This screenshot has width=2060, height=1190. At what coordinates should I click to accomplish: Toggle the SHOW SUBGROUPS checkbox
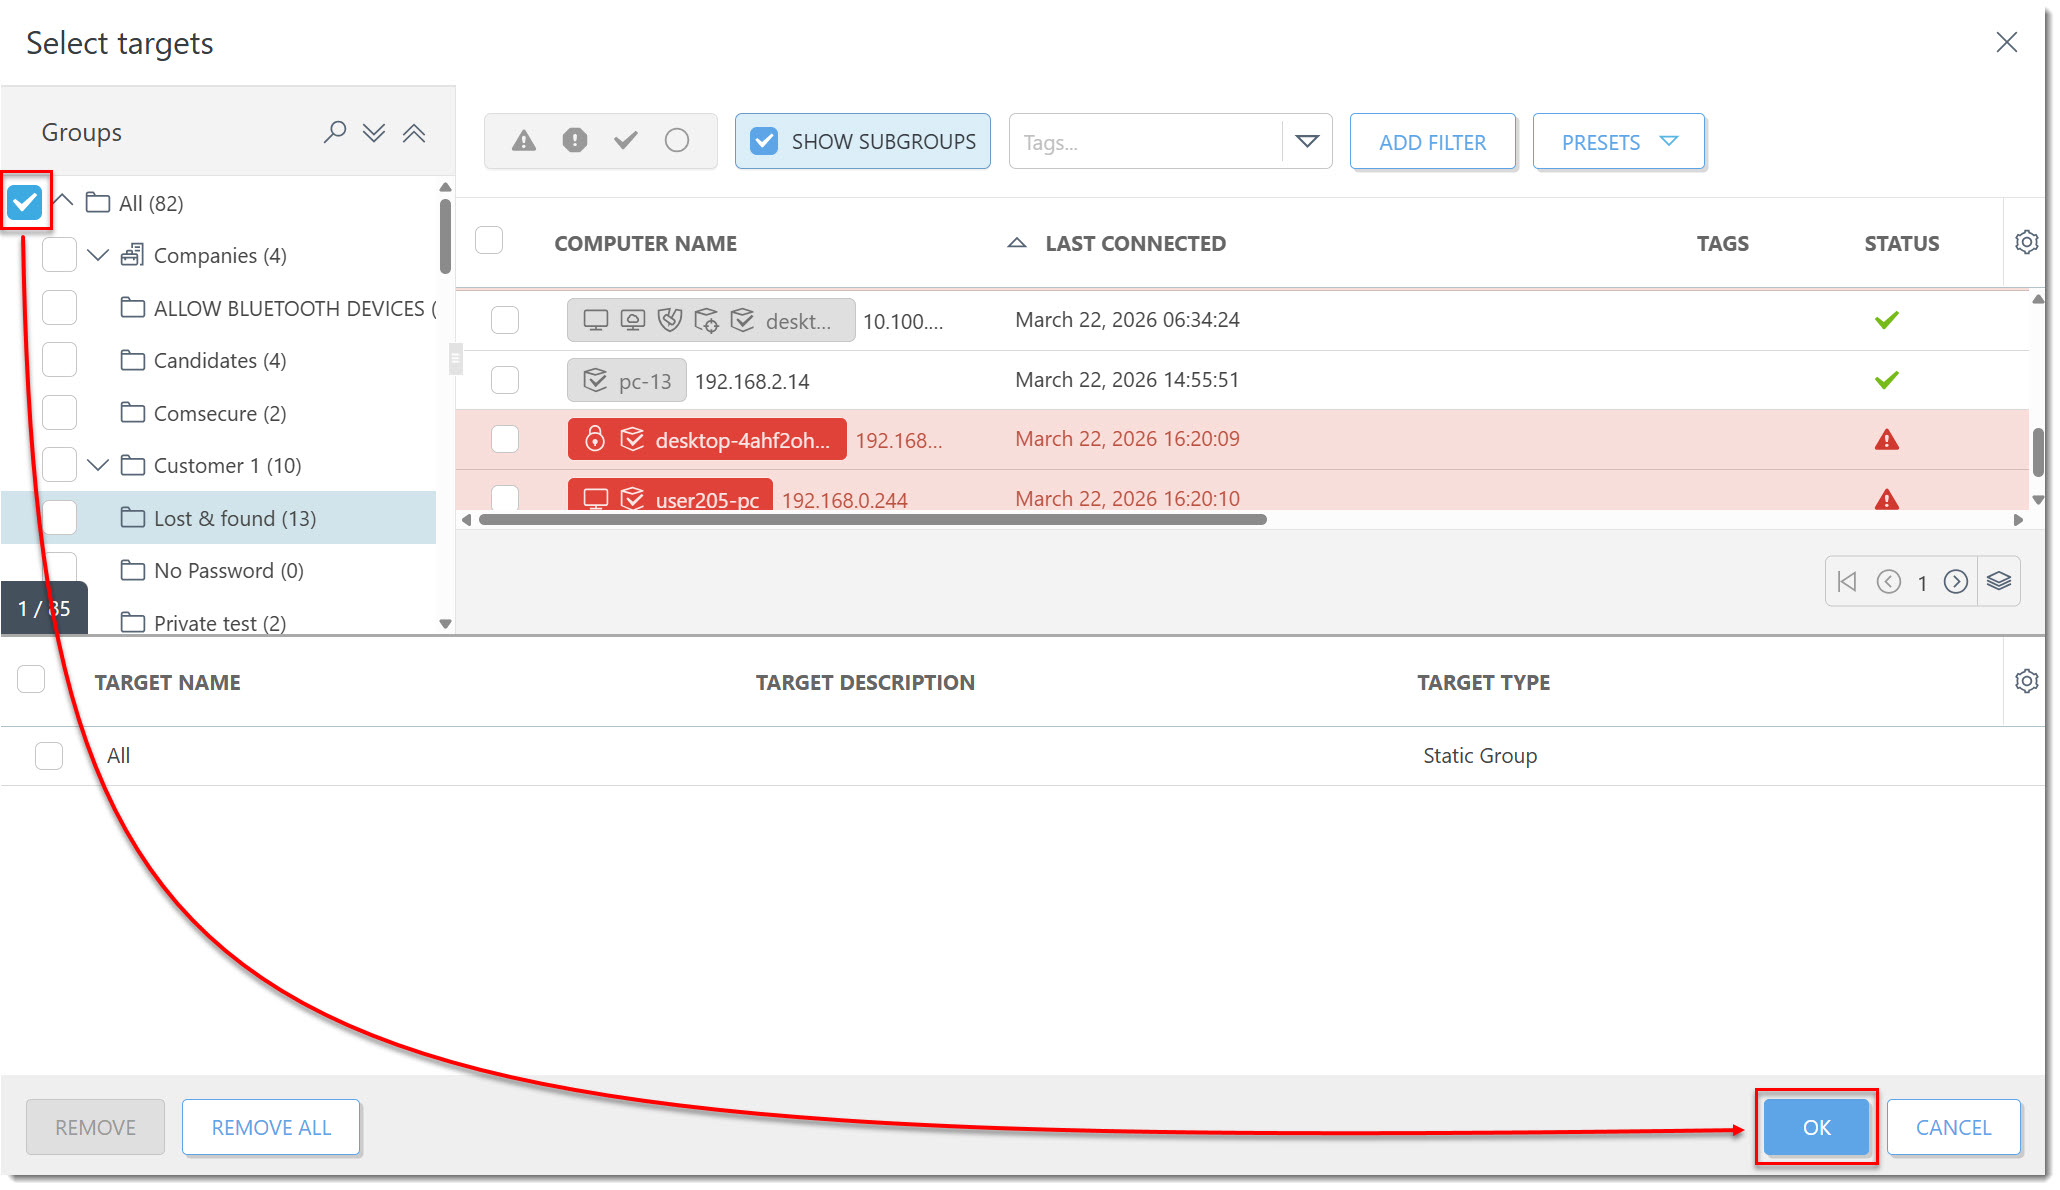[764, 141]
